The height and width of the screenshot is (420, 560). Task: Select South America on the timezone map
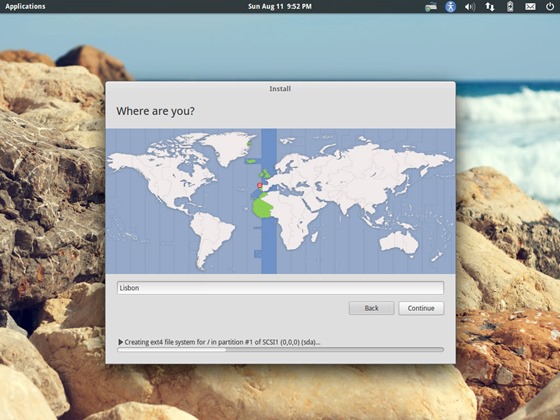[x=212, y=238]
